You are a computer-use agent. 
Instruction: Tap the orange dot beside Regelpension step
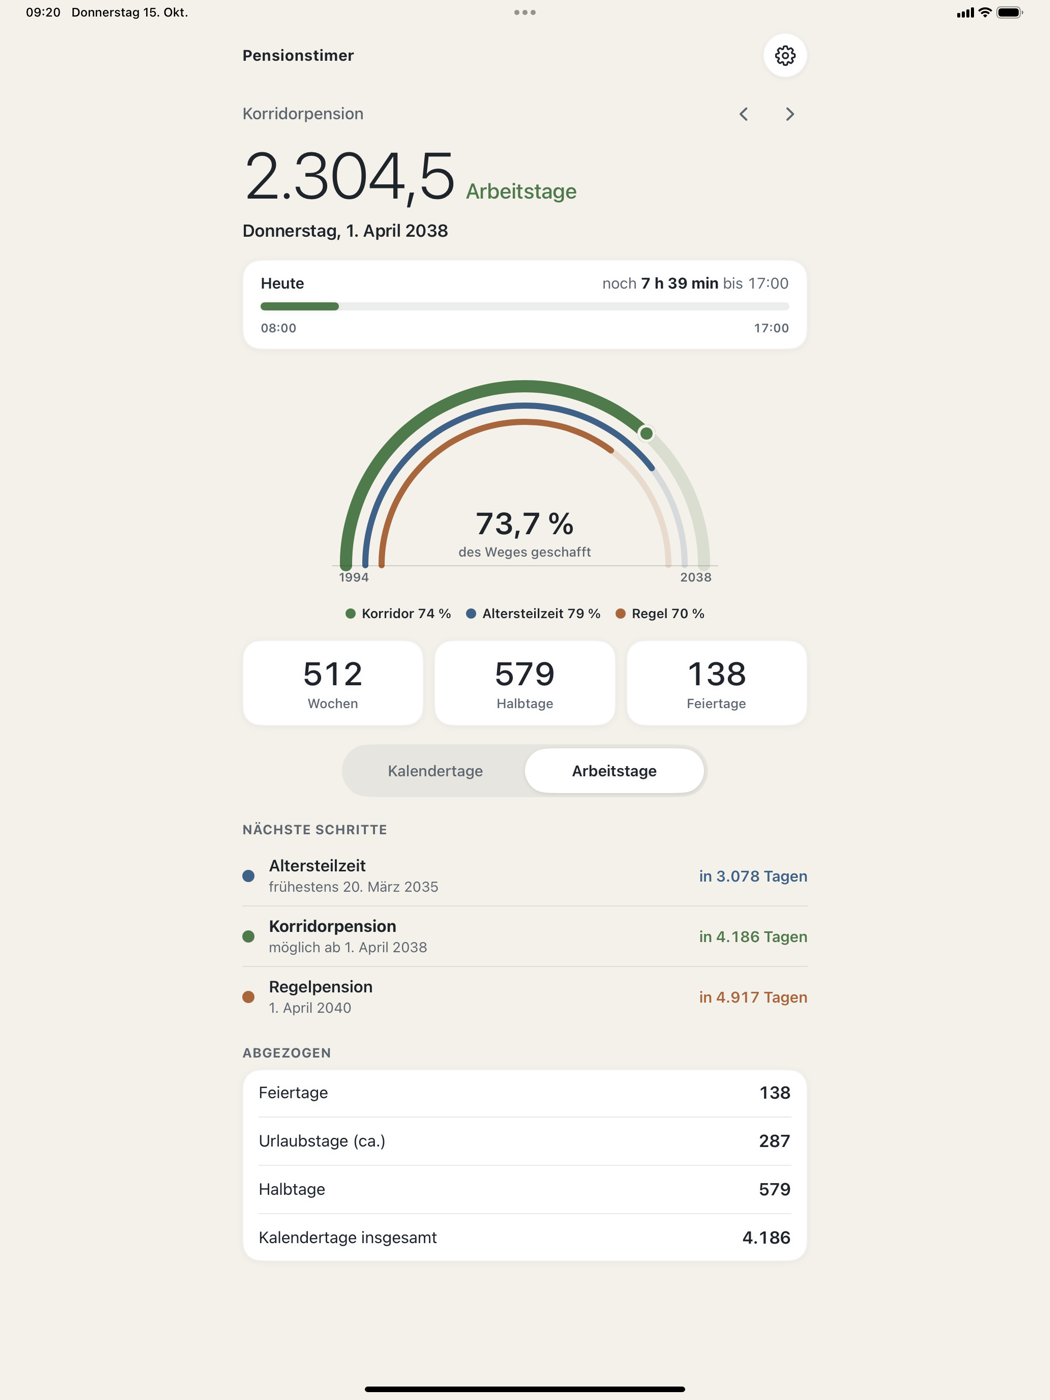point(248,997)
